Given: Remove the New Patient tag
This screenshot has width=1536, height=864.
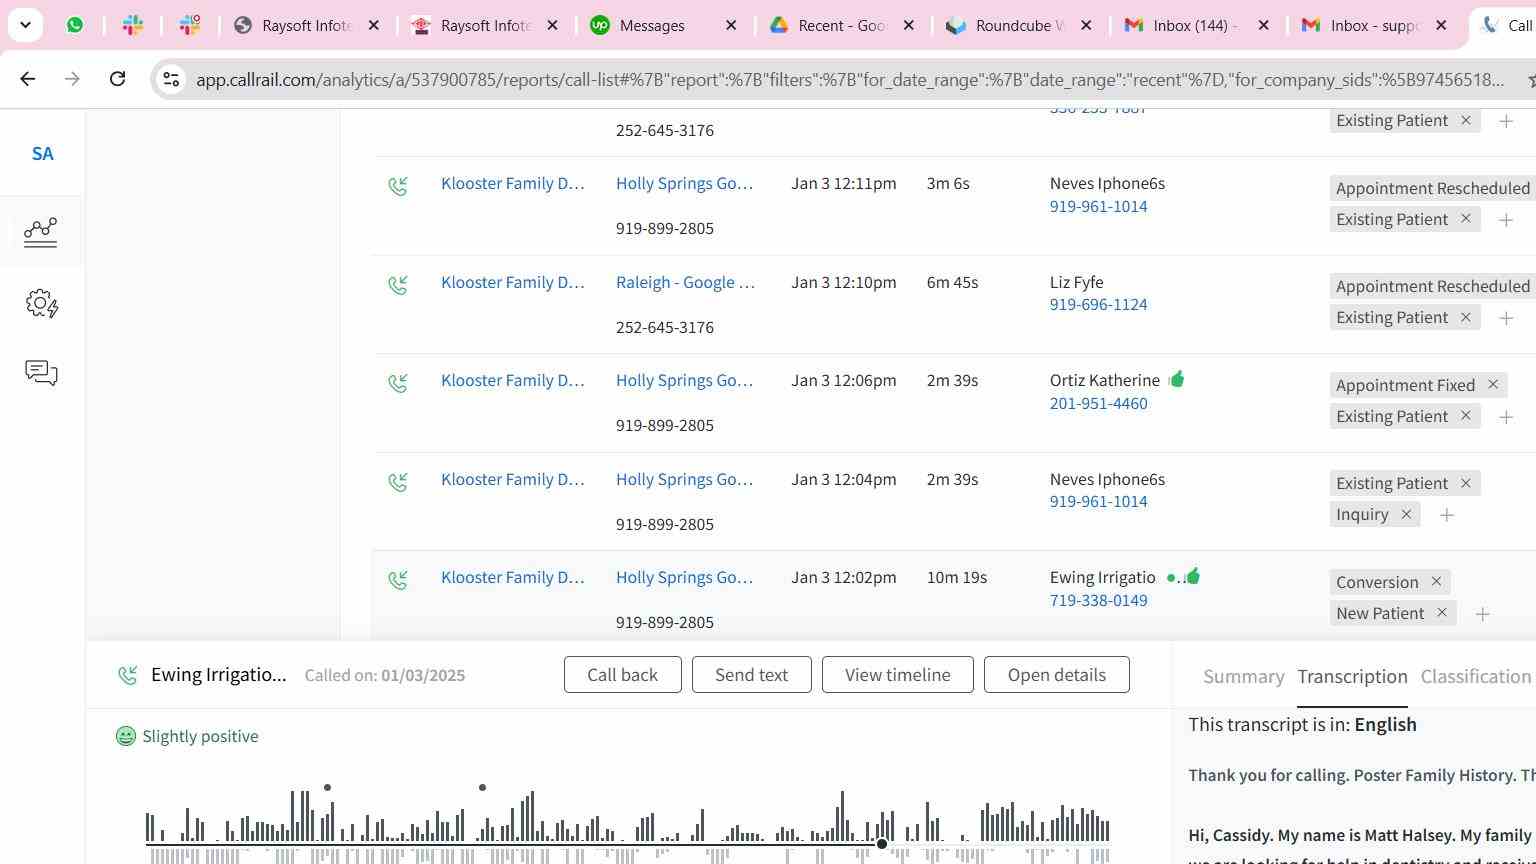Looking at the screenshot, I should click(x=1442, y=613).
